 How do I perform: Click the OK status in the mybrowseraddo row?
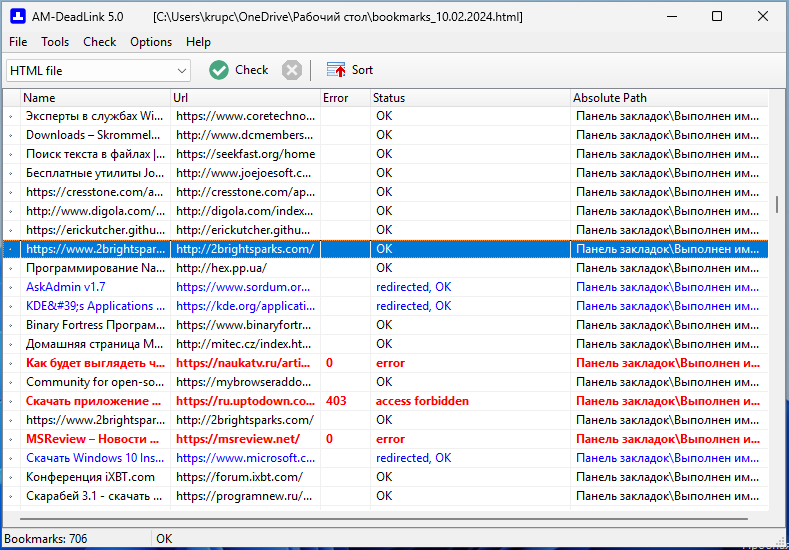(x=384, y=382)
